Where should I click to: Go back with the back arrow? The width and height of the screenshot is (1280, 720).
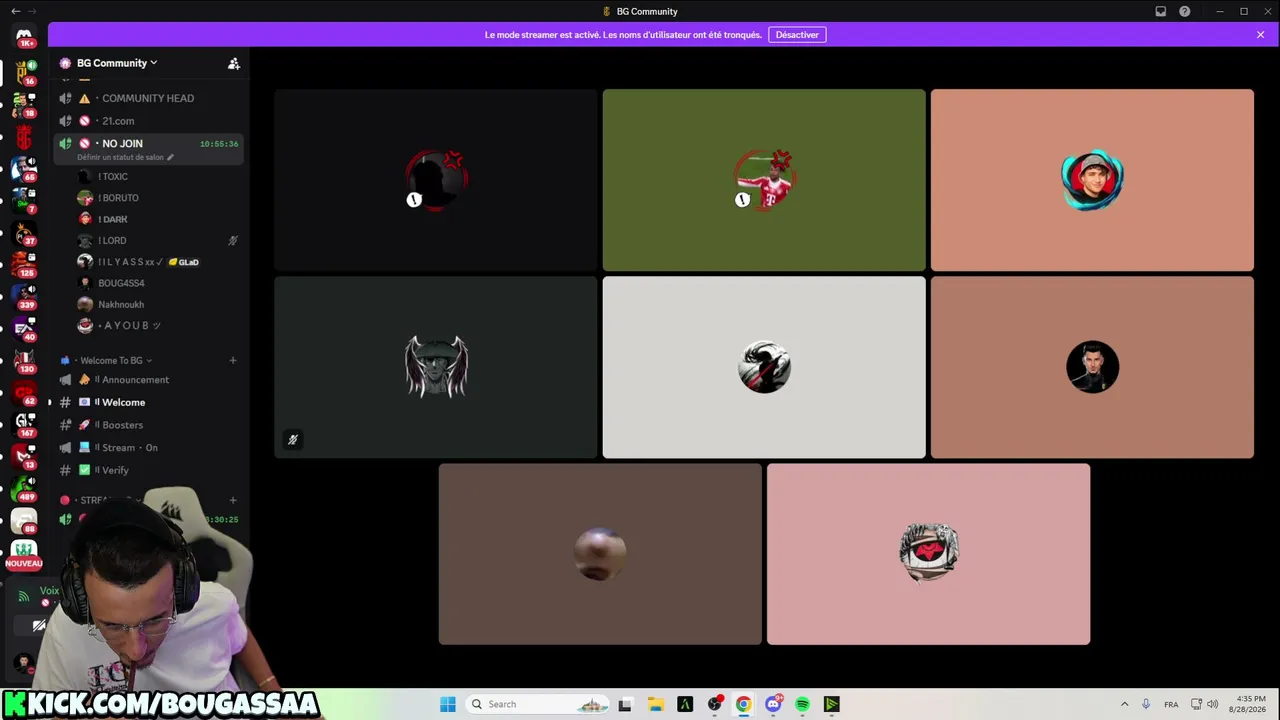coord(15,11)
